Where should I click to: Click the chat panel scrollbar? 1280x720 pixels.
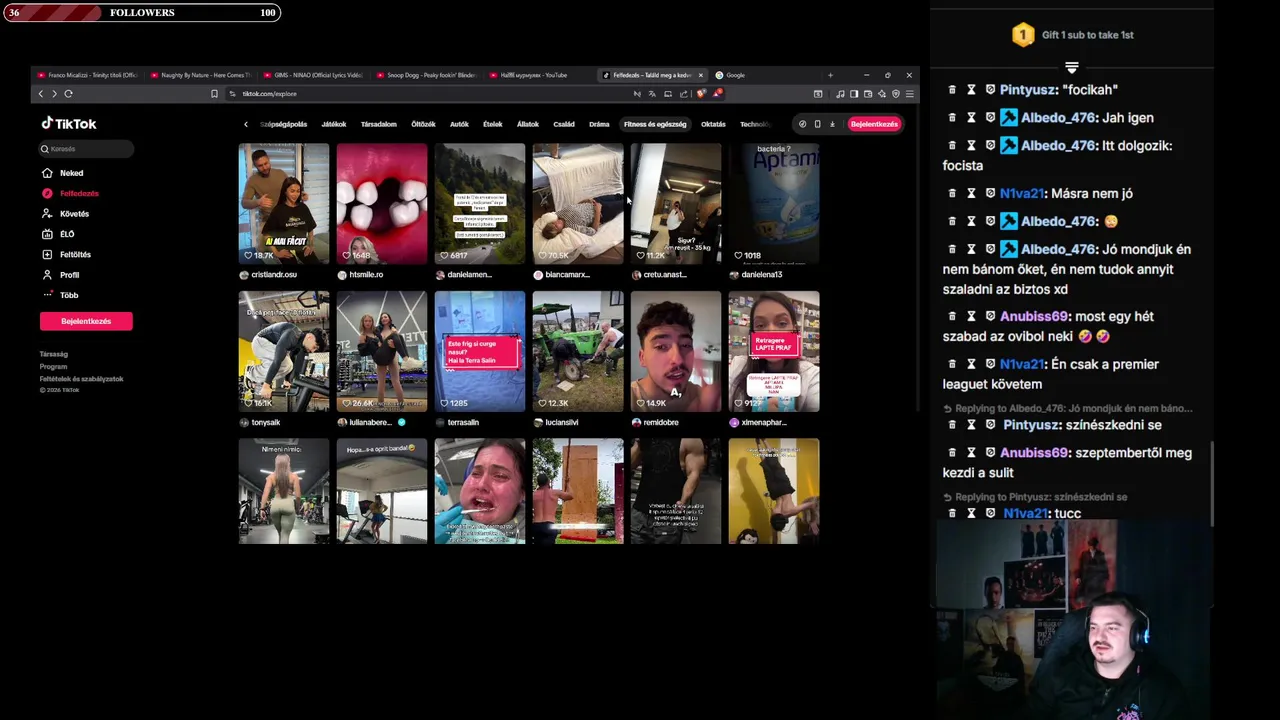tap(1212, 484)
